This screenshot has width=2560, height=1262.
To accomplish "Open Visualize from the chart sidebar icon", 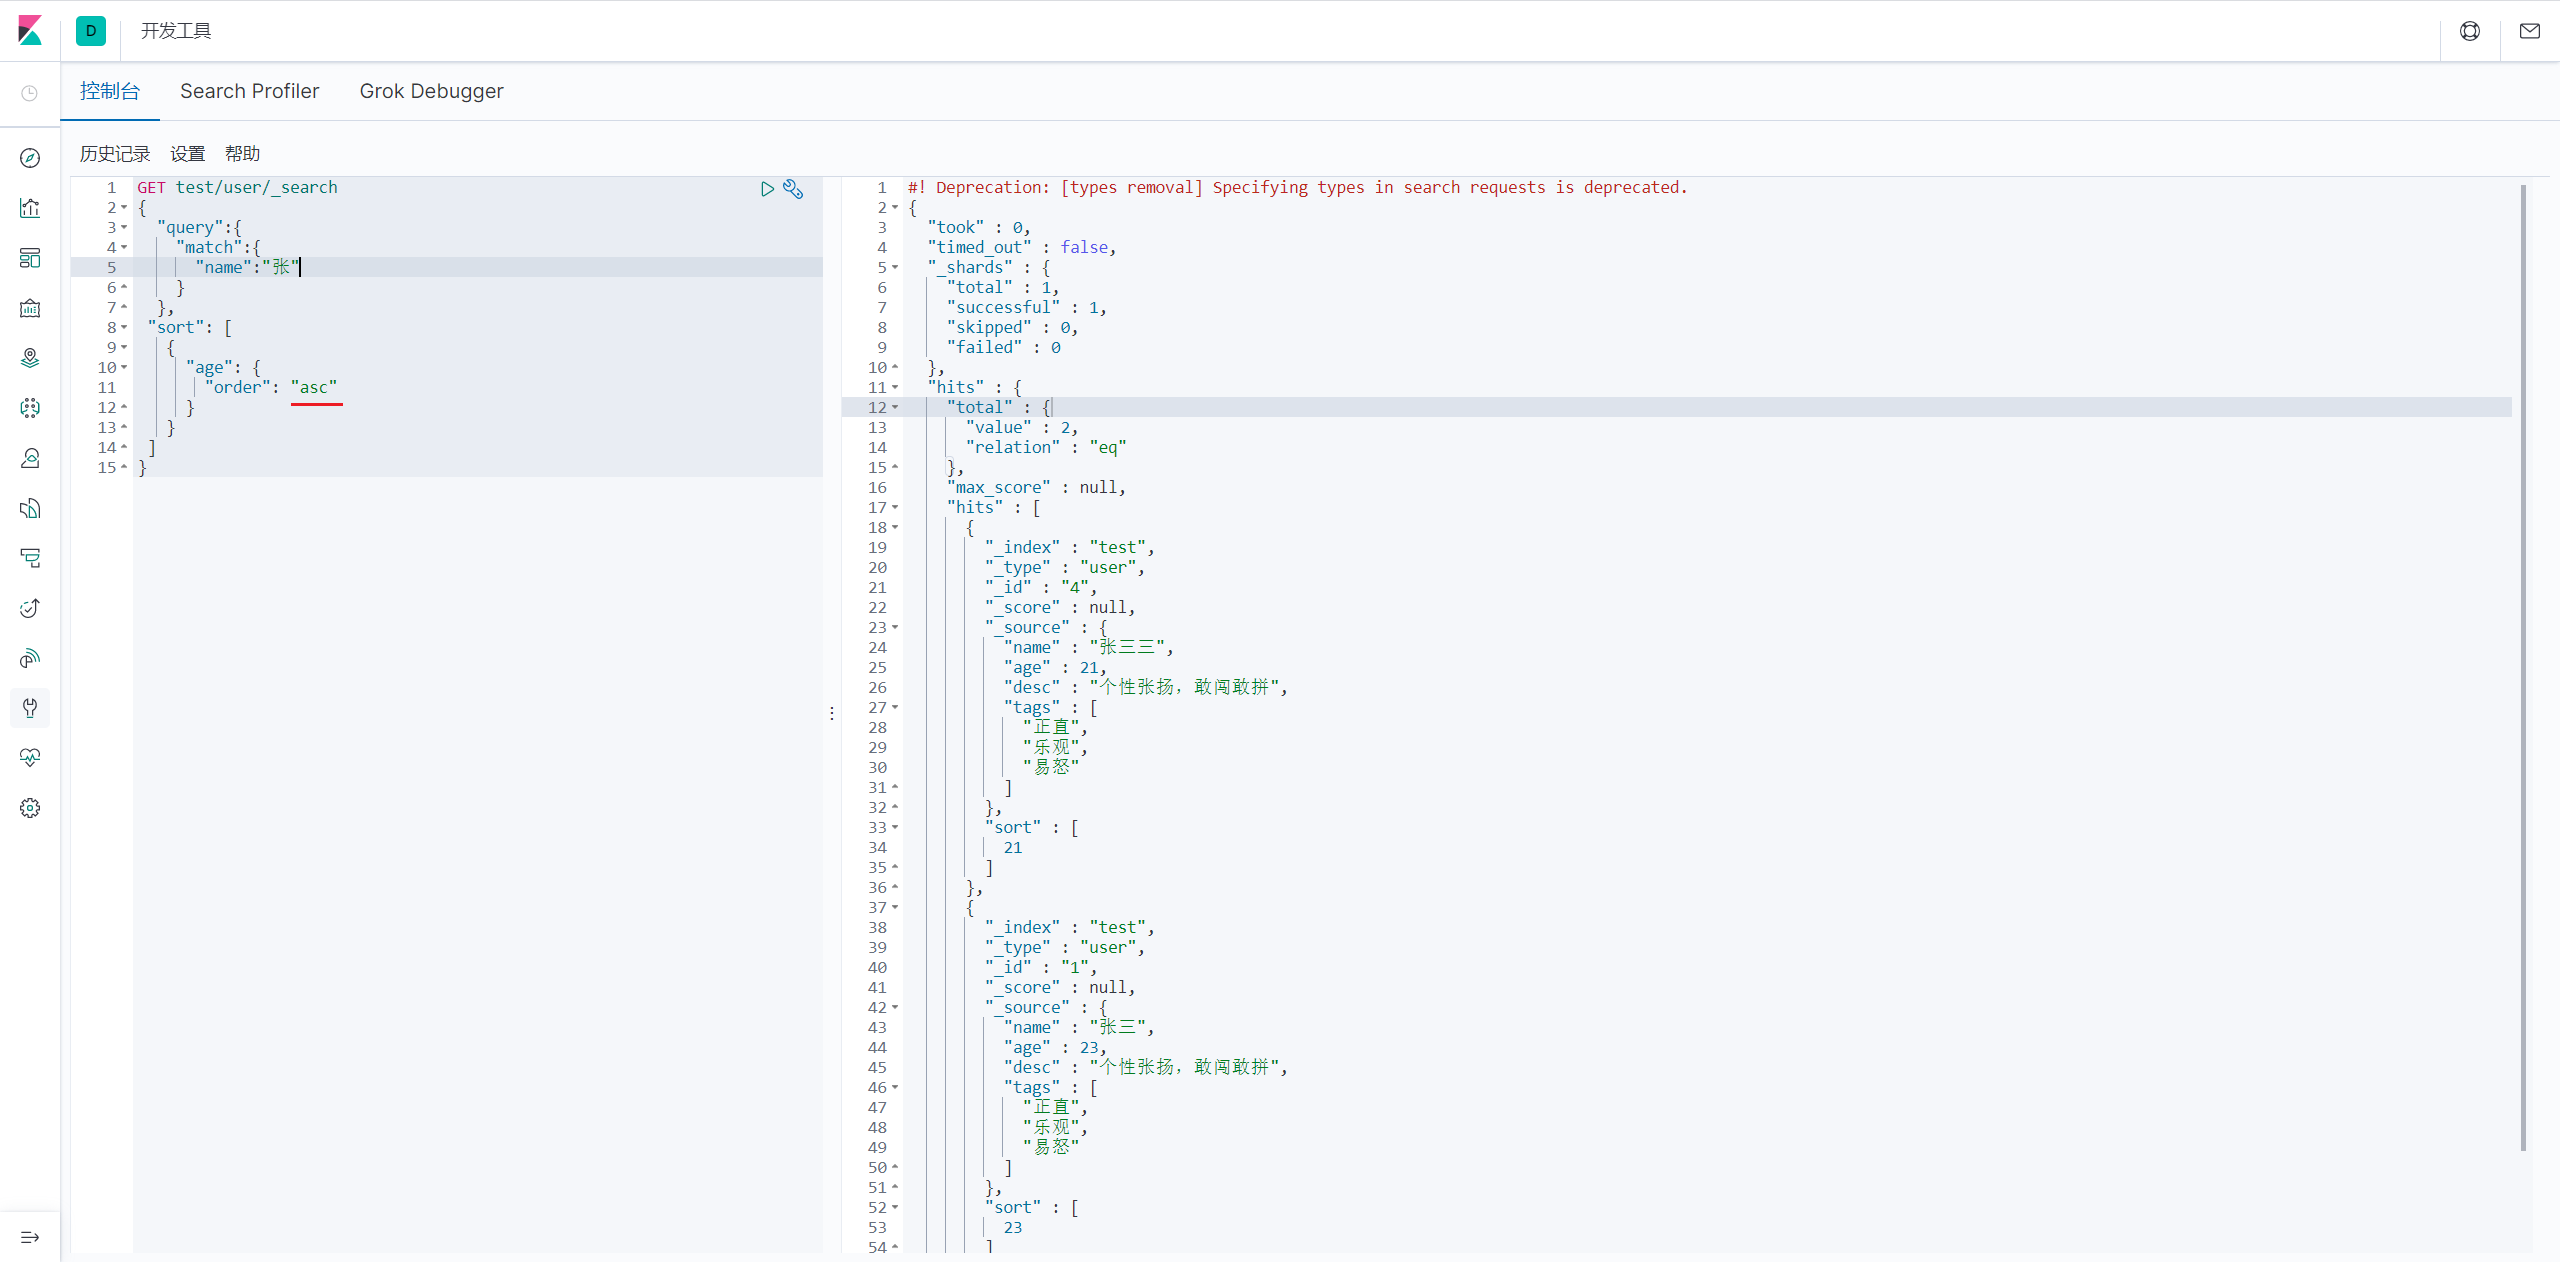I will click(x=30, y=208).
